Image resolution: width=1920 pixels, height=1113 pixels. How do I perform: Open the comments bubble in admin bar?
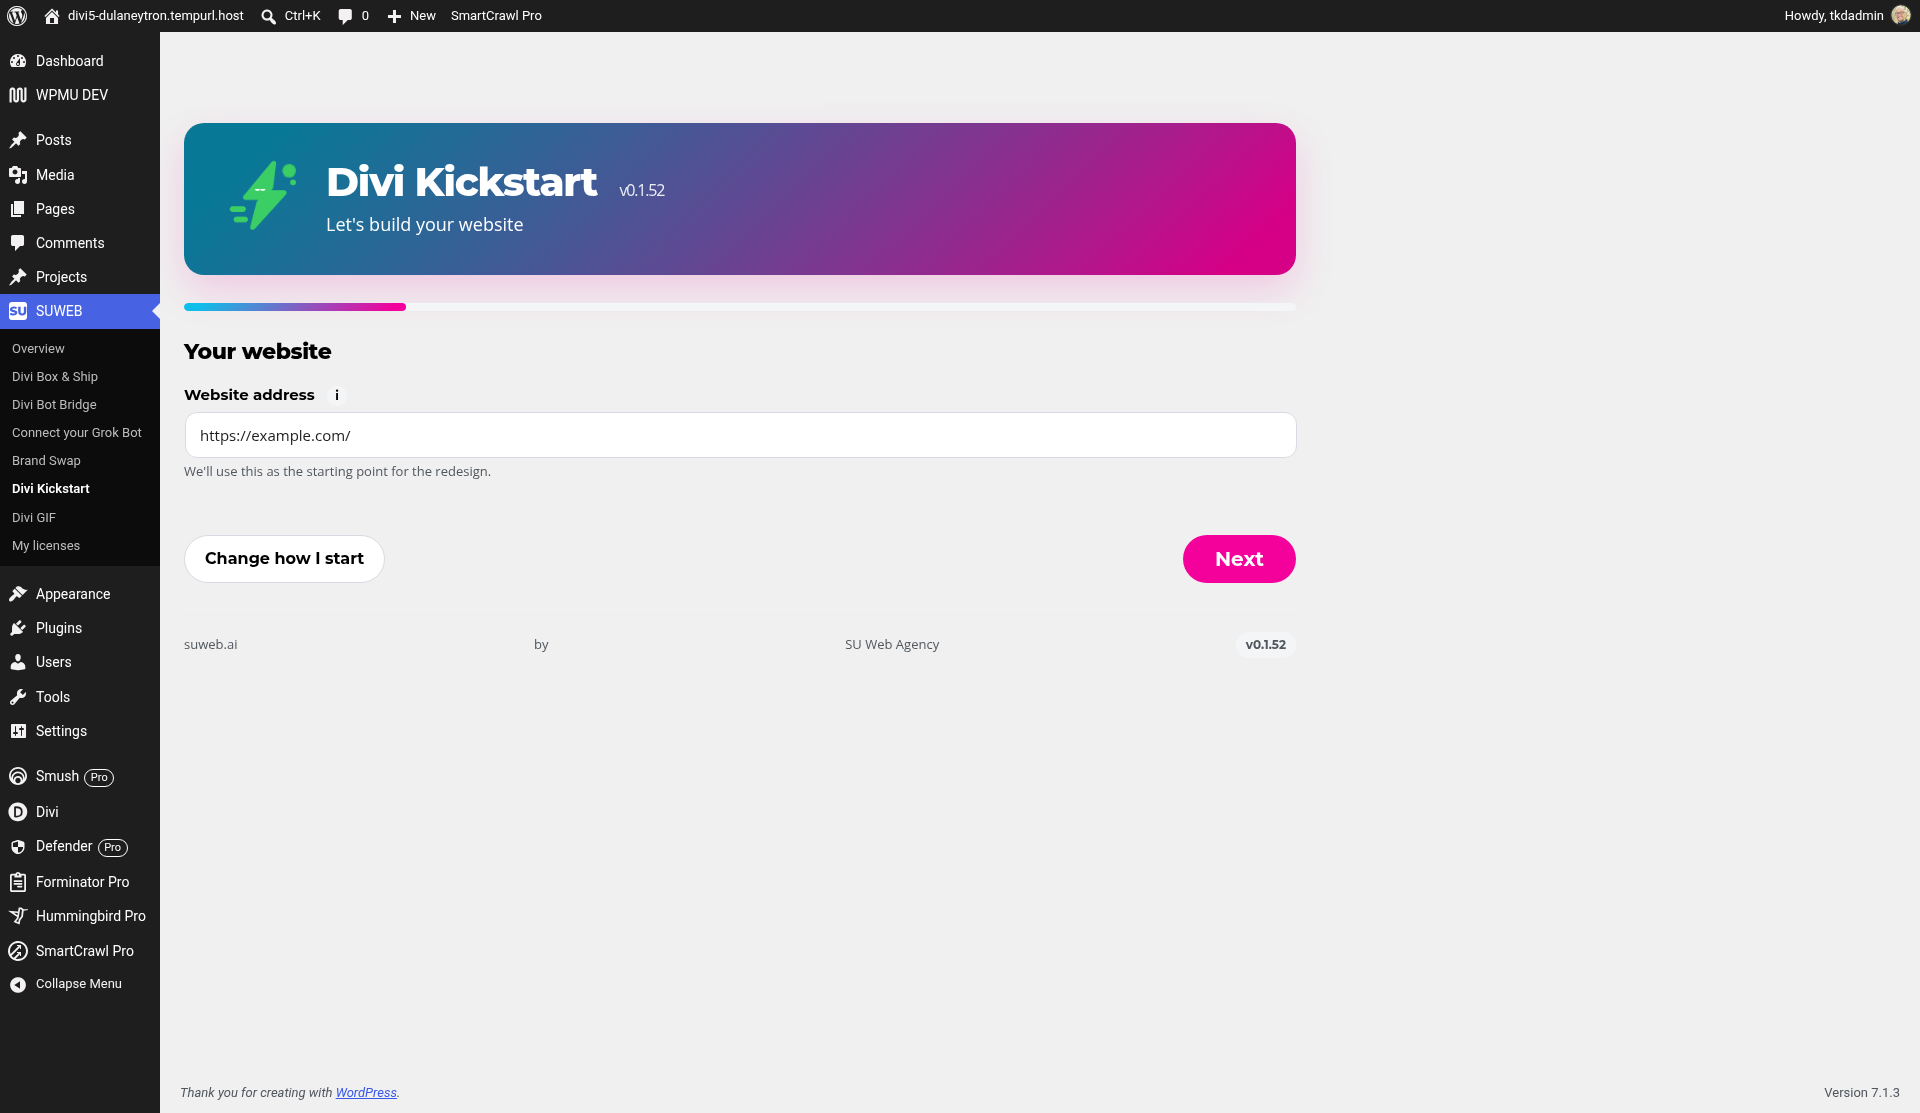pyautogui.click(x=345, y=16)
